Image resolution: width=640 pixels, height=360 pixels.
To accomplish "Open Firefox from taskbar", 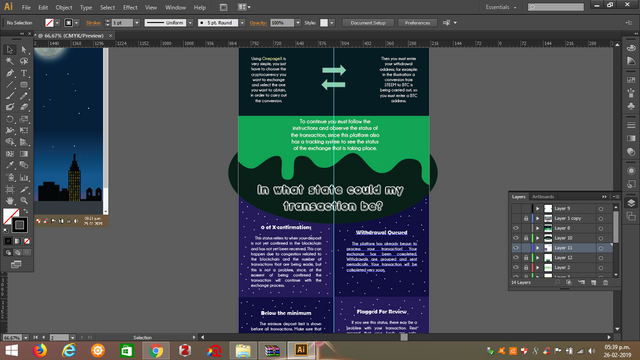I will 40,351.
